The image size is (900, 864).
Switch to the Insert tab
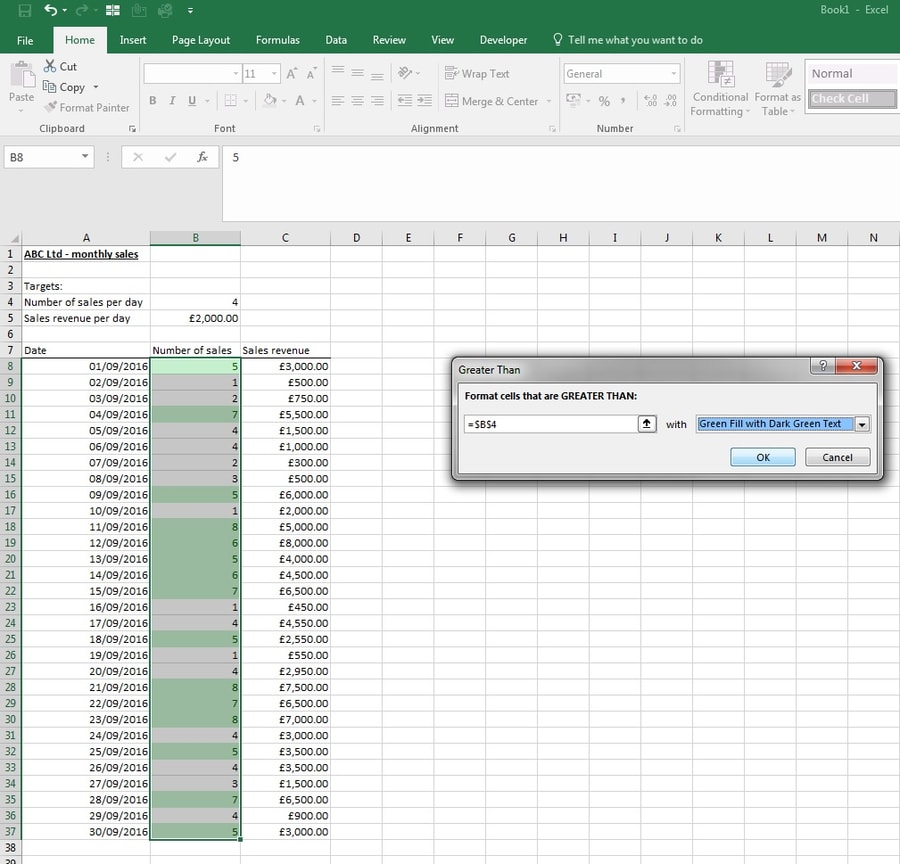[133, 40]
